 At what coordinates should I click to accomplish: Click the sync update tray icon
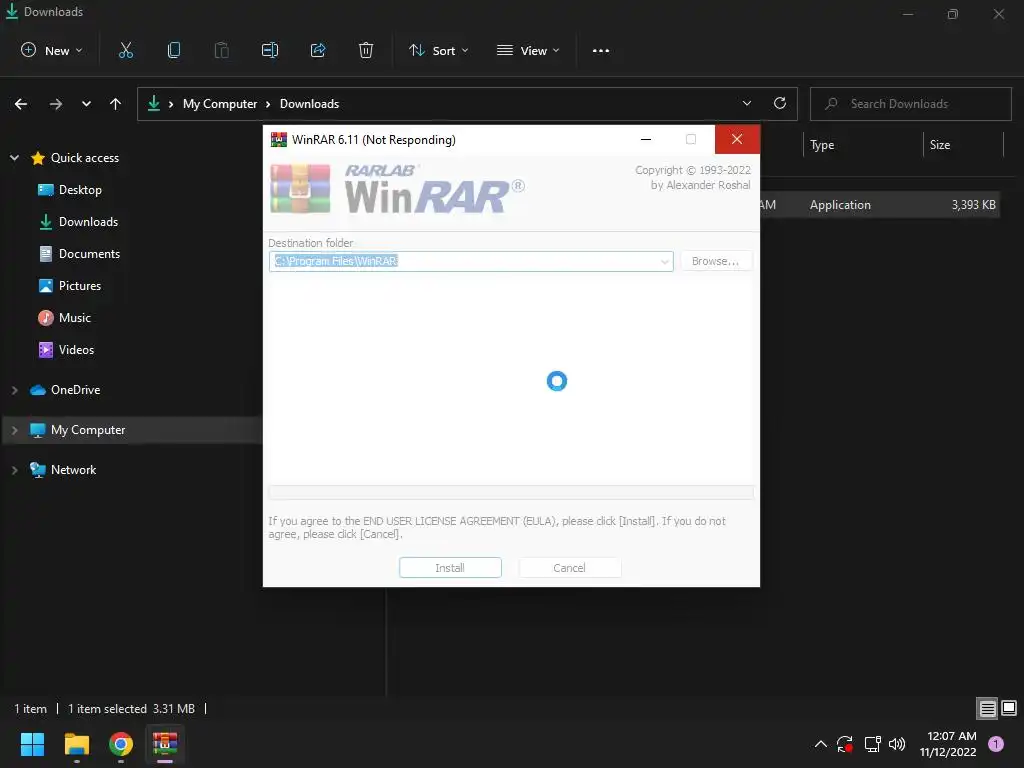pos(845,744)
